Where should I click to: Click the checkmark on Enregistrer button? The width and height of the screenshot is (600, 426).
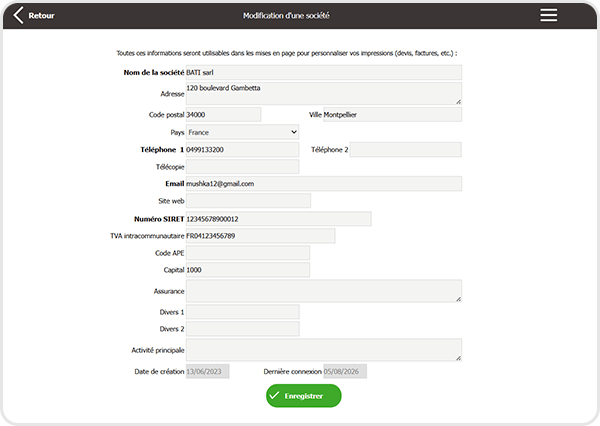pos(274,395)
